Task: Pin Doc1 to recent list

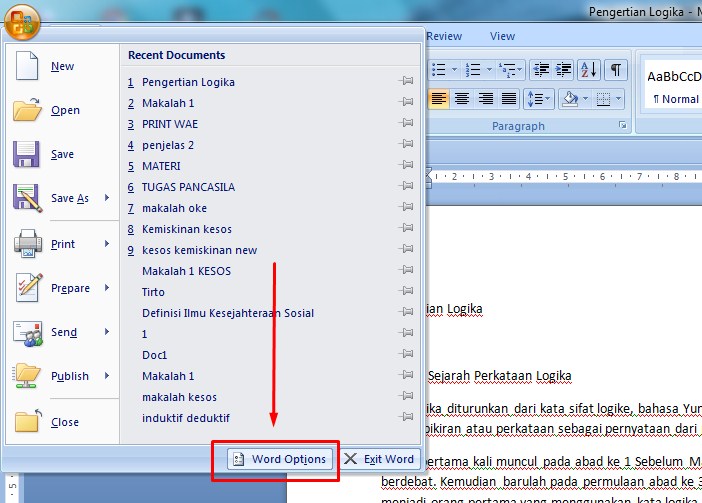Action: (x=407, y=354)
